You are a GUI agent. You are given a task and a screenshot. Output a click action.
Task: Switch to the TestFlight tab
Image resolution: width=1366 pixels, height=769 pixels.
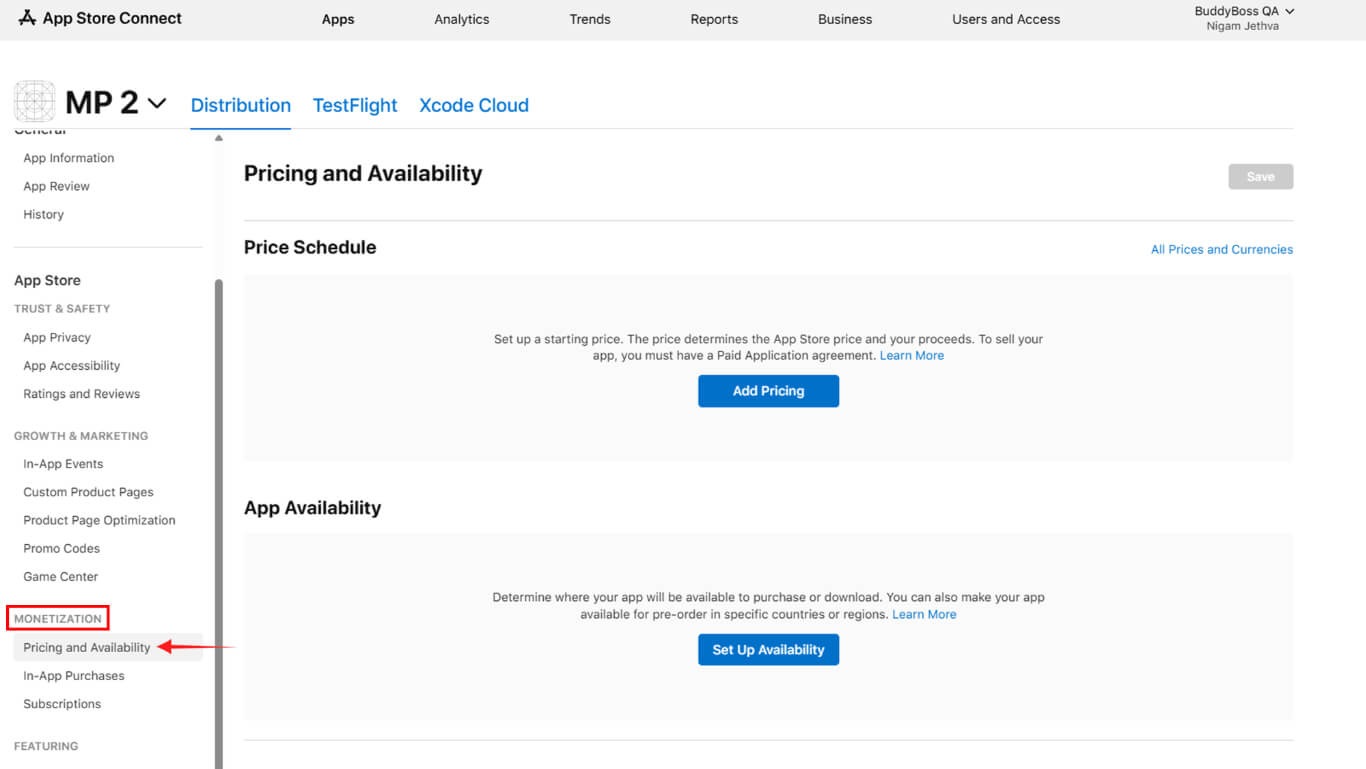355,105
